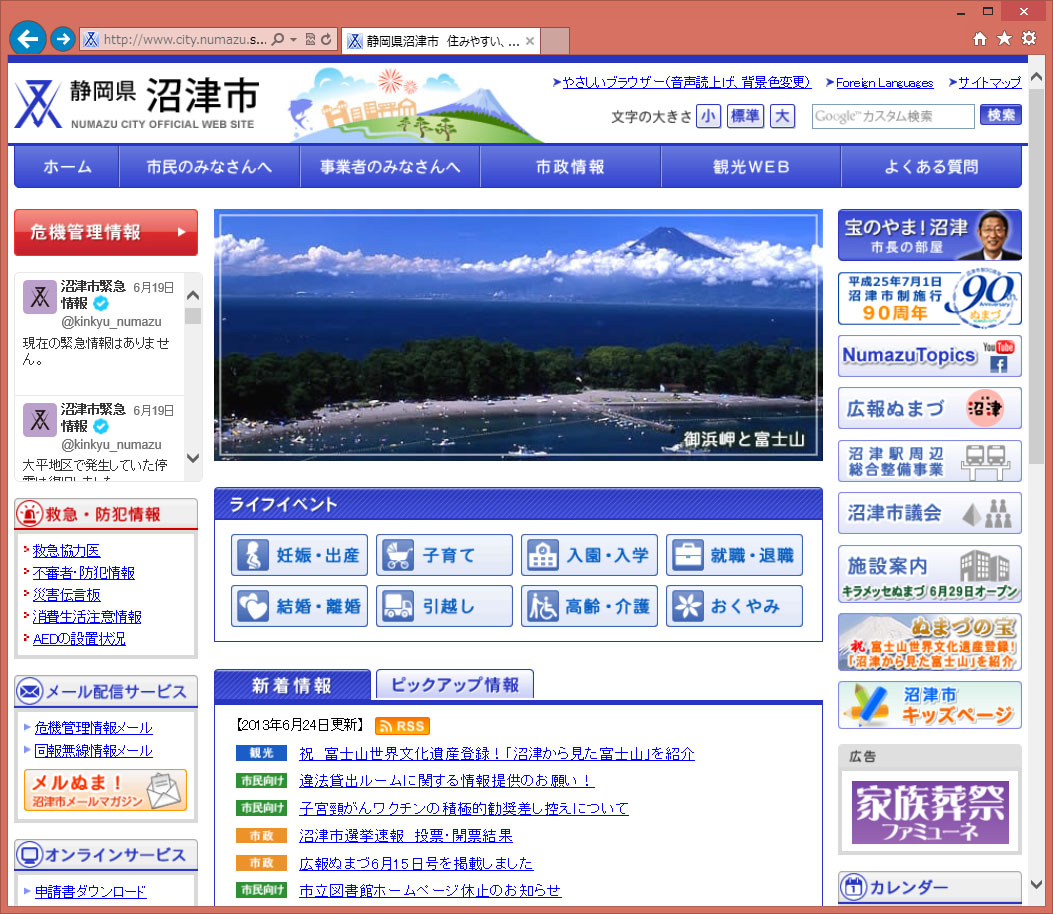This screenshot has height=914, width=1053.
Task: Open the 入園・入学 life event
Action: [x=590, y=555]
